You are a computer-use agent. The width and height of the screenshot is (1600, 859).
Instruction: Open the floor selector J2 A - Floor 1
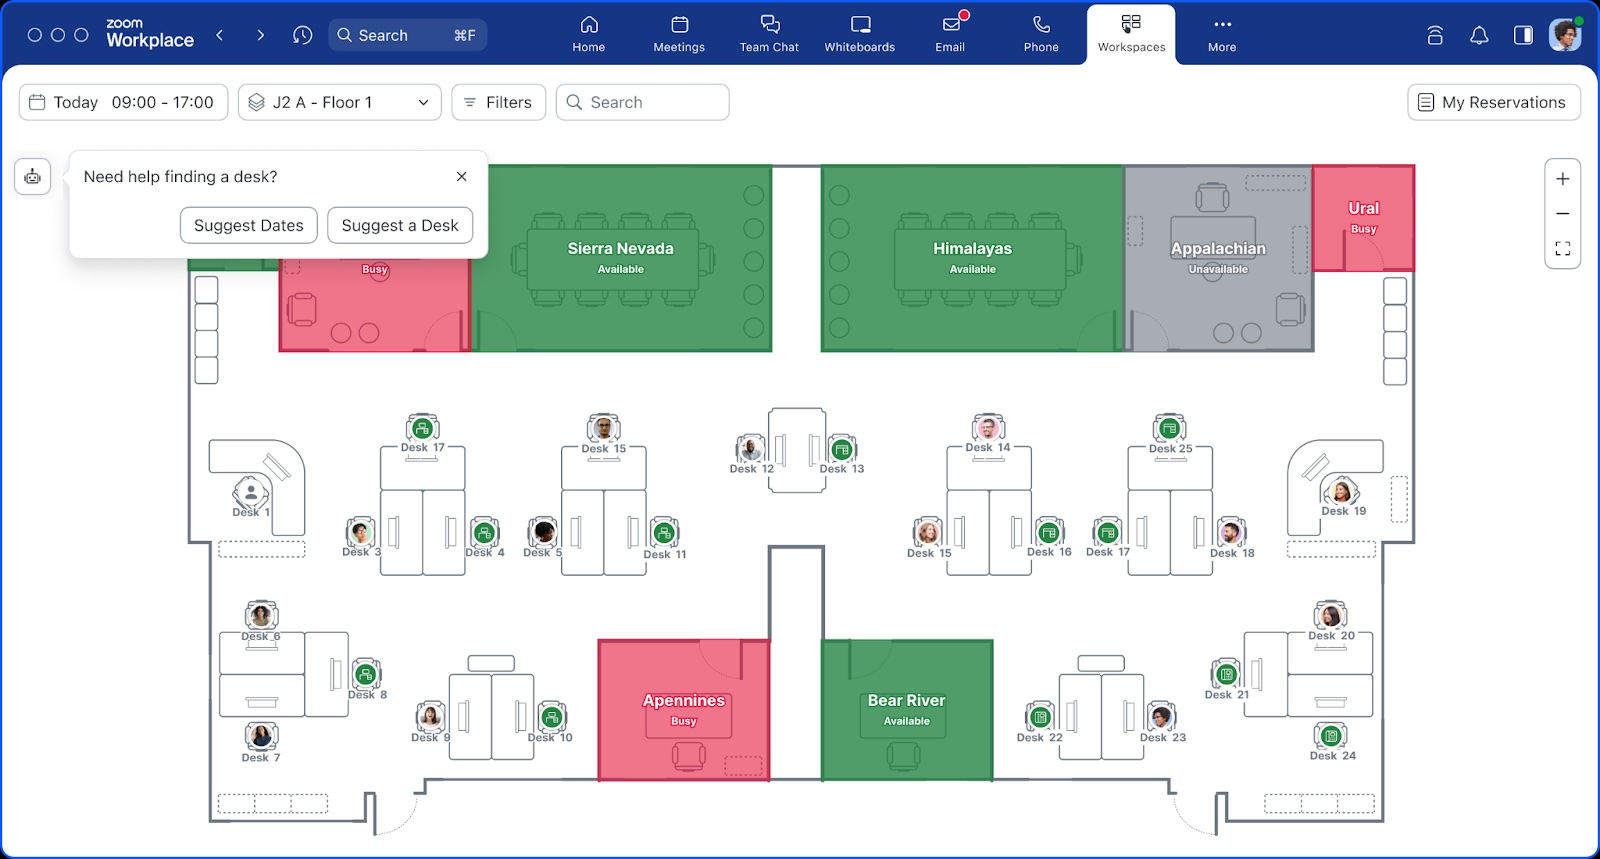pos(339,102)
